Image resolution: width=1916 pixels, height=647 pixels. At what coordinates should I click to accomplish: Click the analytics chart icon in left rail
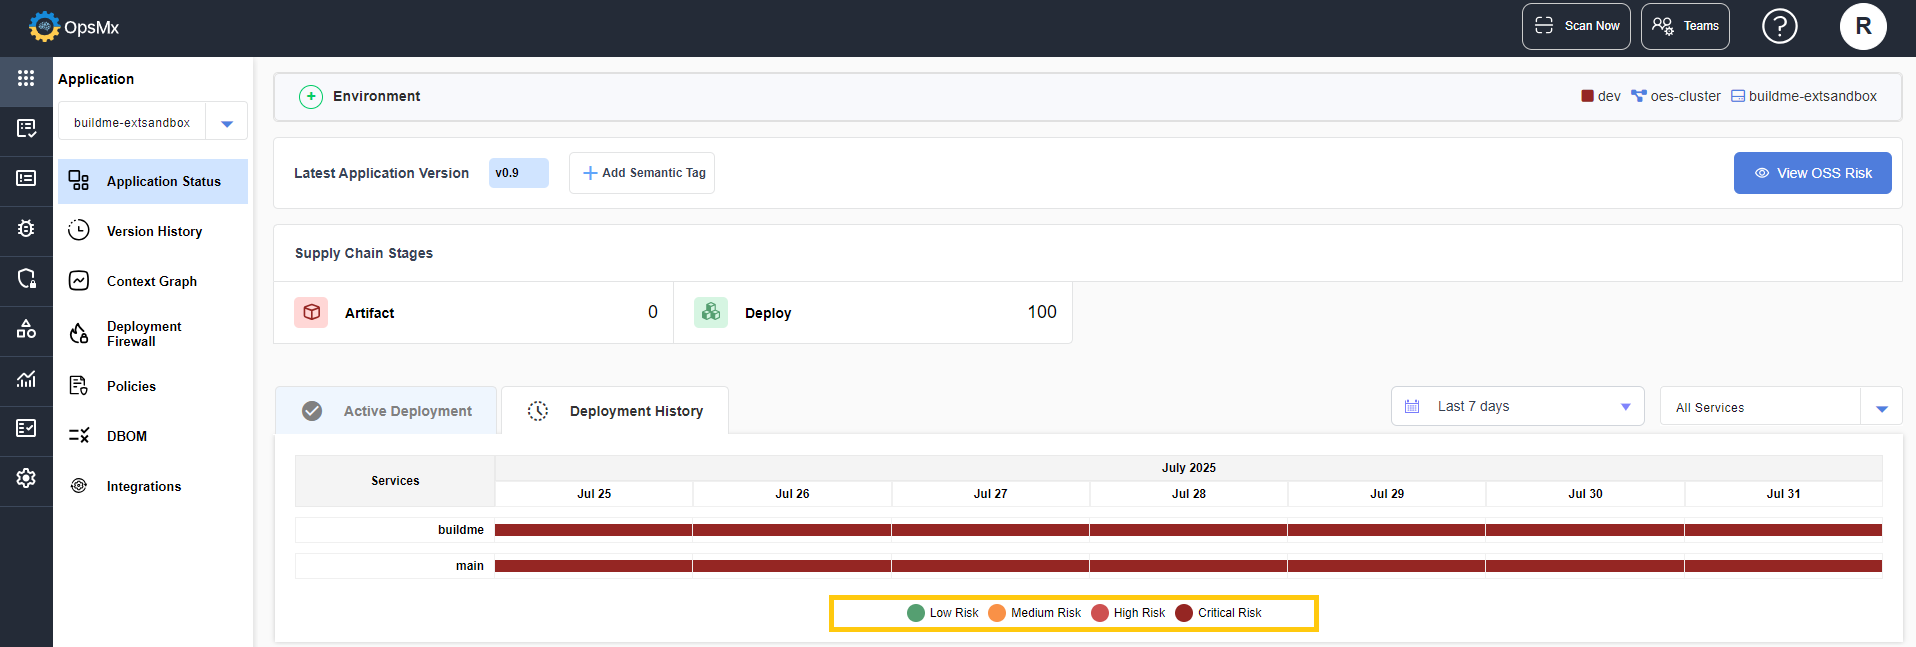coord(26,378)
